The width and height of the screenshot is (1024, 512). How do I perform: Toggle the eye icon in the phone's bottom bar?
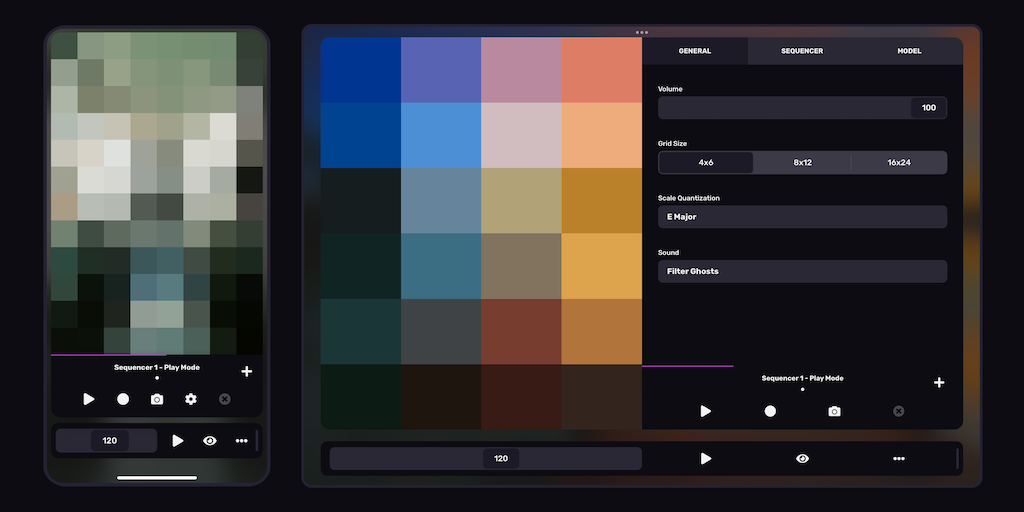pyautogui.click(x=210, y=441)
